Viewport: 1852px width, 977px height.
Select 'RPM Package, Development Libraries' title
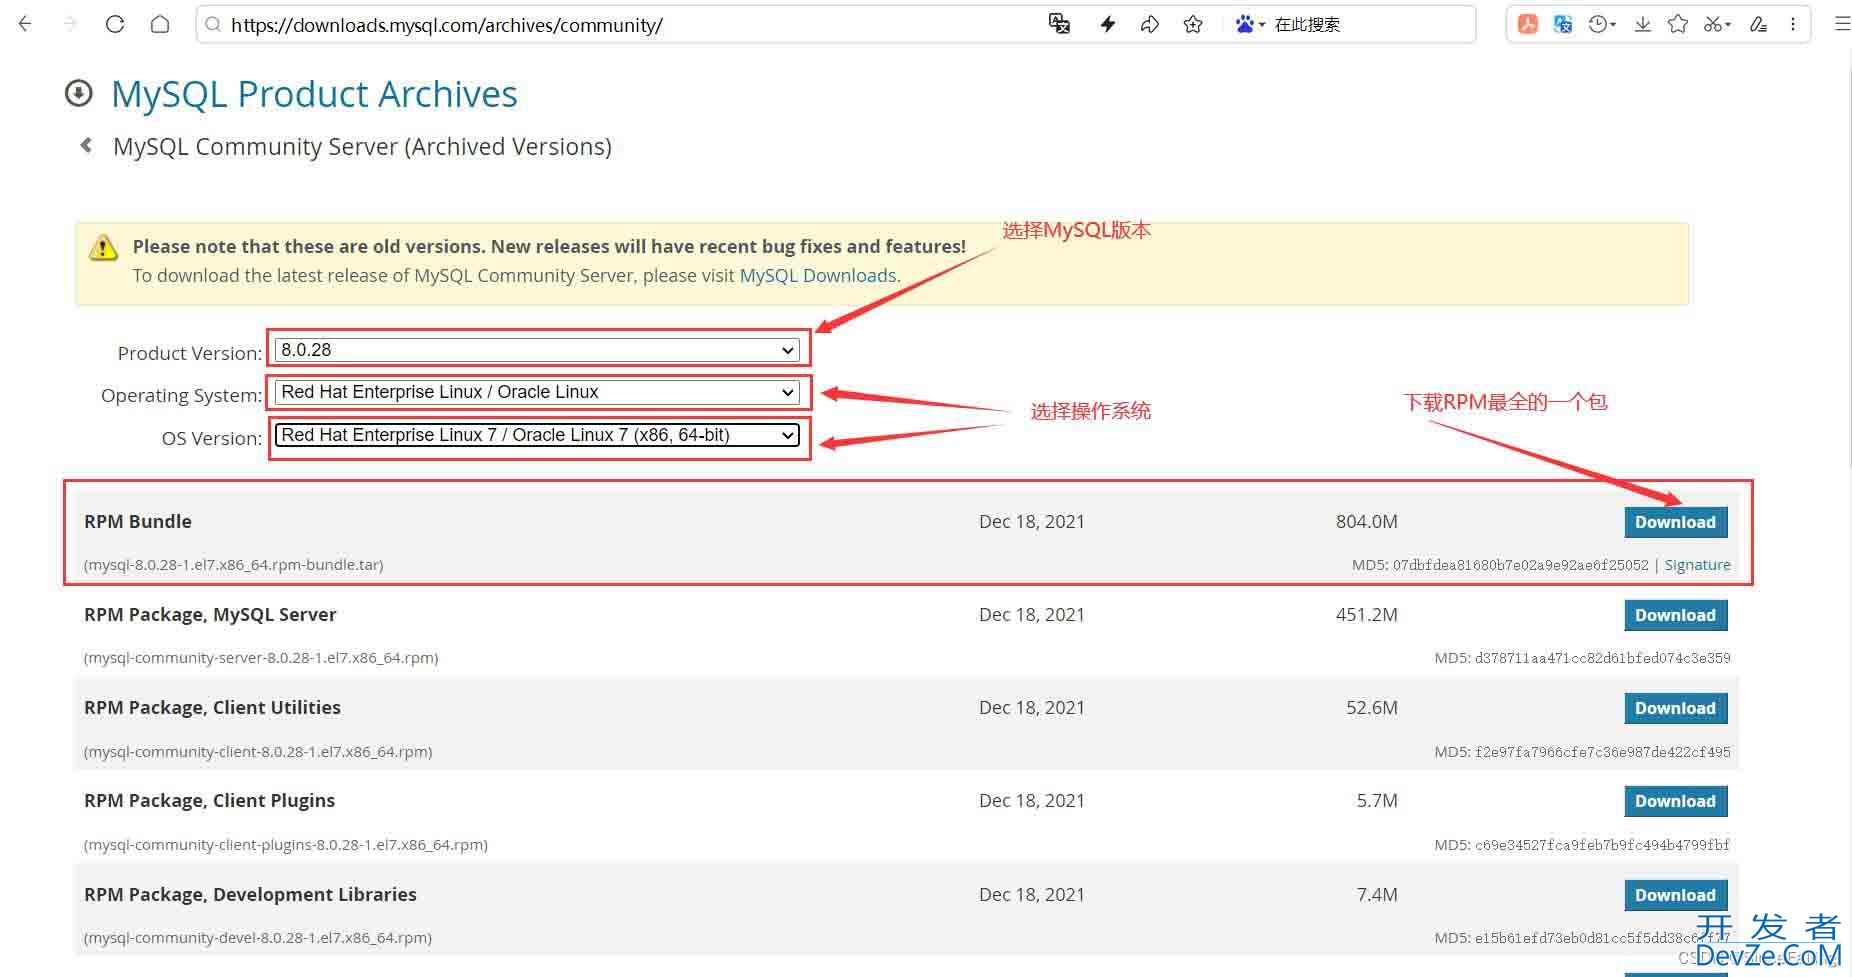(250, 894)
